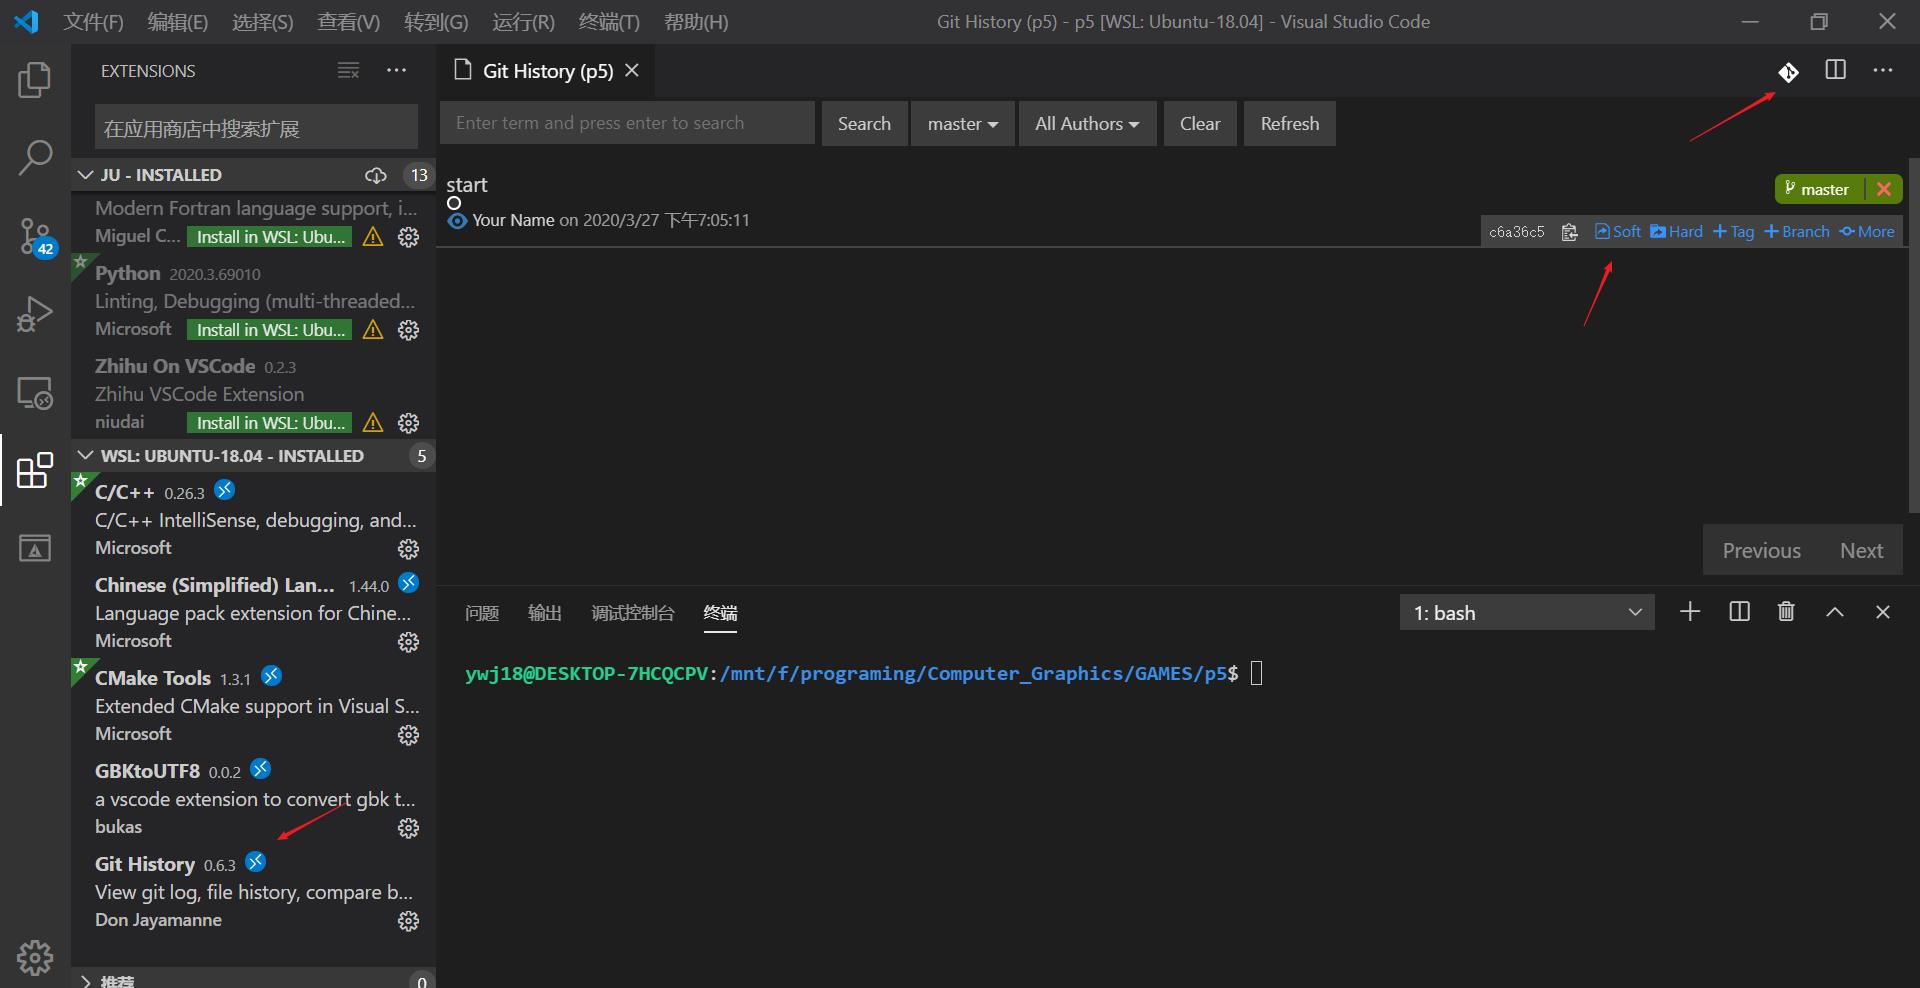The height and width of the screenshot is (988, 1920).
Task: Open the Remote Explorer view
Action: (35, 392)
